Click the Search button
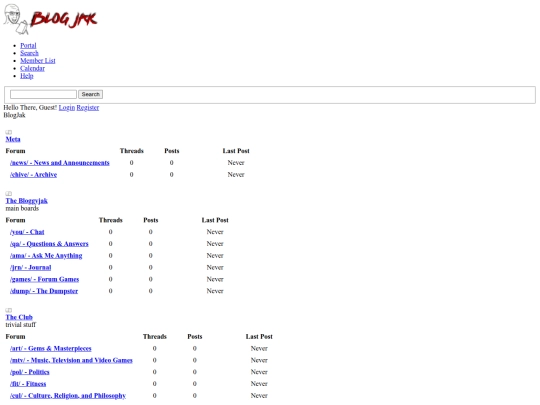Image resolution: width=540 pixels, height=405 pixels. click(x=91, y=94)
